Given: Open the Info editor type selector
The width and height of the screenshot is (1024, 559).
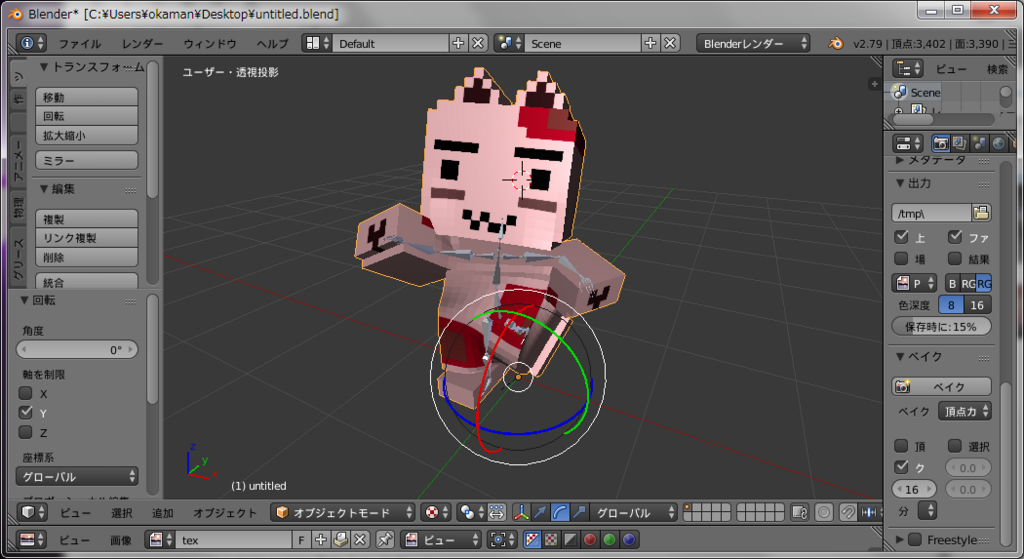Looking at the screenshot, I should coord(31,43).
